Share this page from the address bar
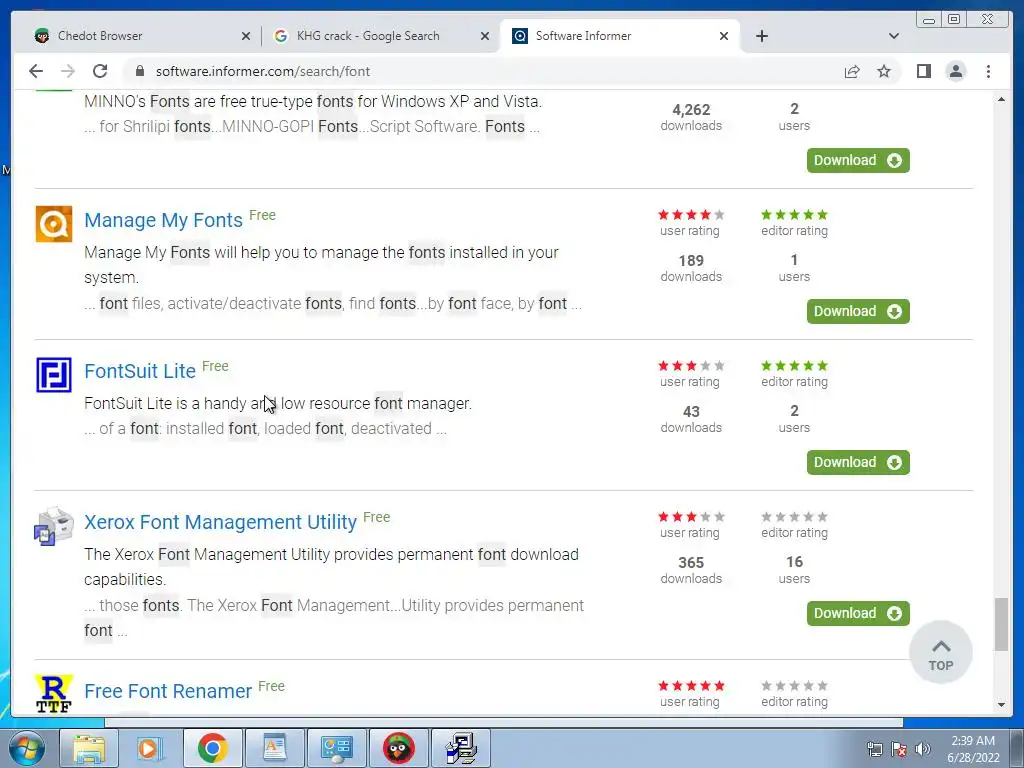Image resolution: width=1024 pixels, height=768 pixels. [x=852, y=71]
